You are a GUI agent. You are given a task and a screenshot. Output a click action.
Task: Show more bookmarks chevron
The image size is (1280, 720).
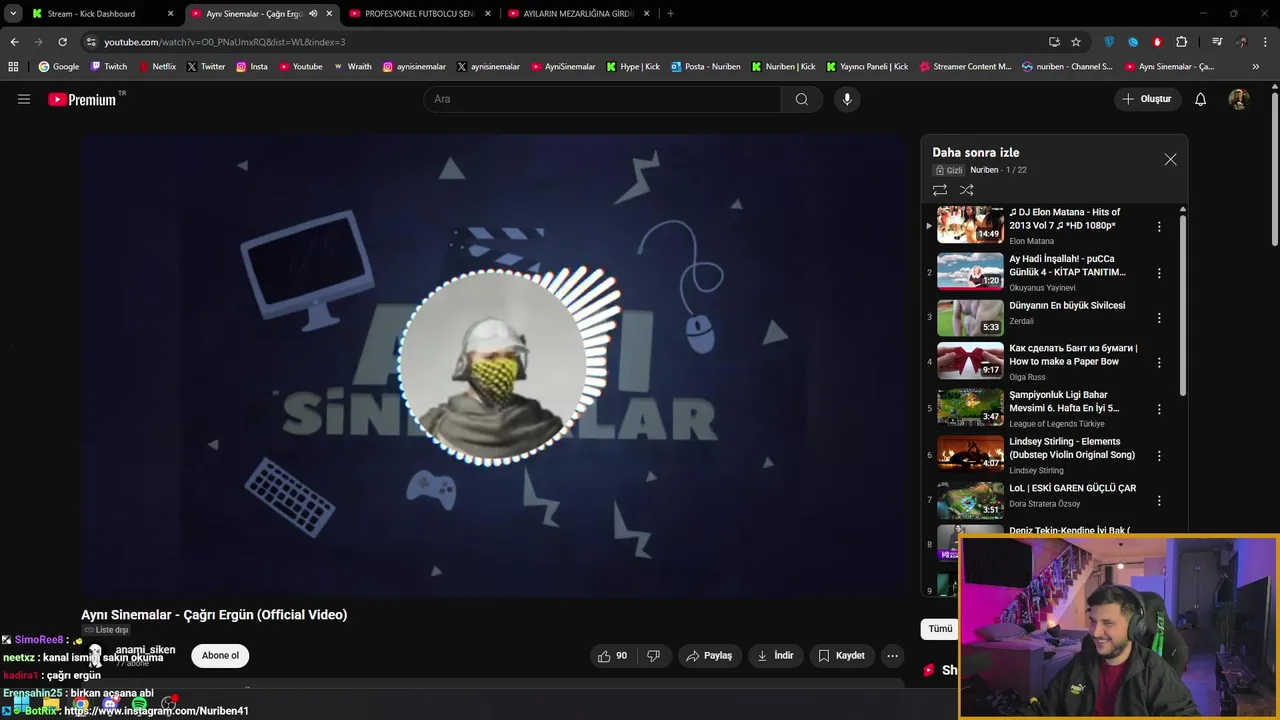pos(1256,67)
